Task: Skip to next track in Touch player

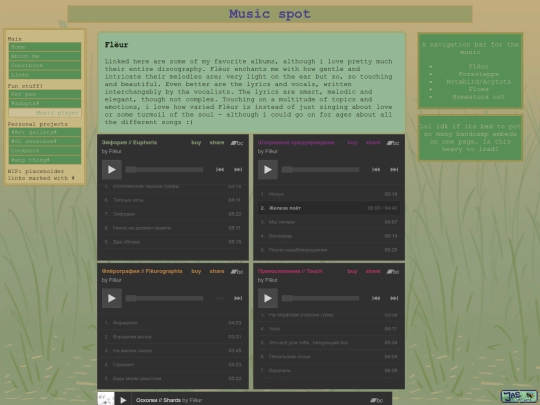Action: [394, 298]
